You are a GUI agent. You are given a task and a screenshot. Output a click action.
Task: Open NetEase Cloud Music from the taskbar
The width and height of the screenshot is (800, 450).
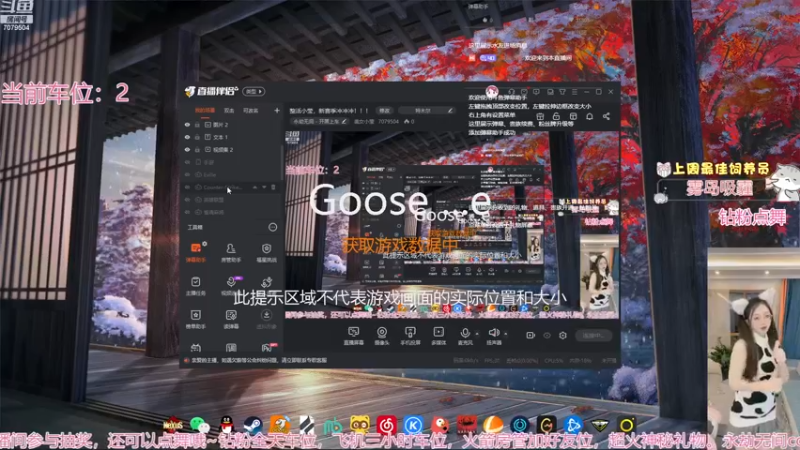click(386, 424)
